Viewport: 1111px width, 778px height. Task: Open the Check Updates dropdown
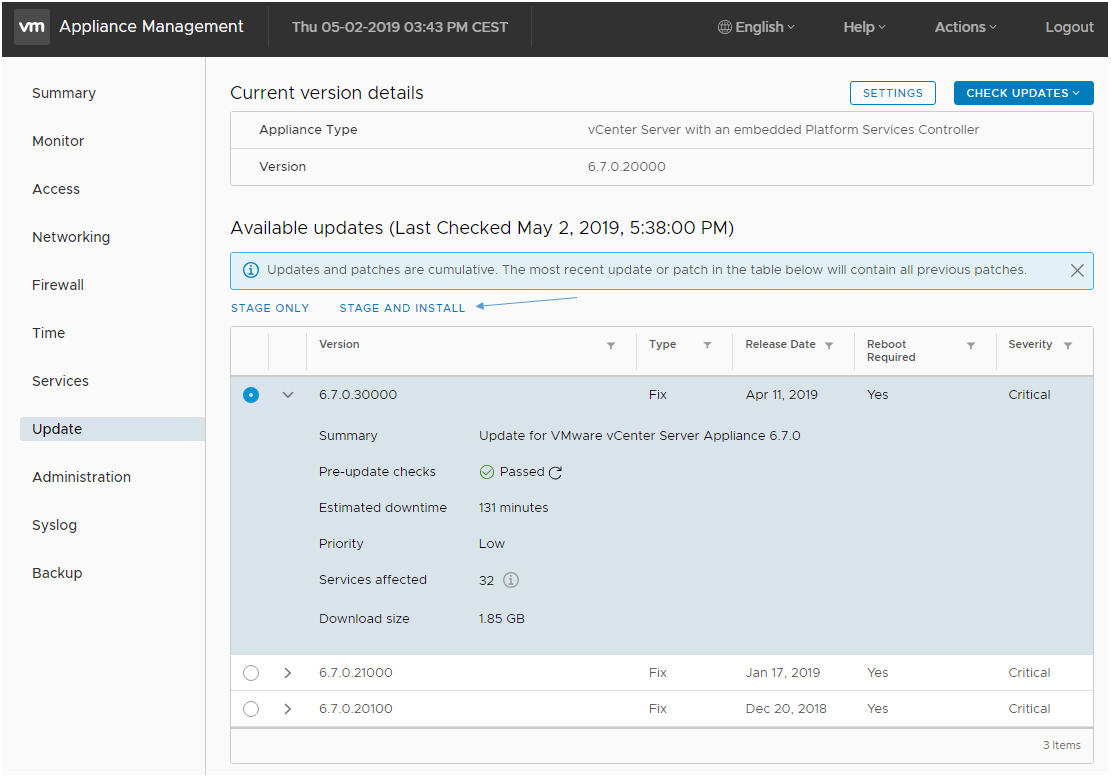pos(1023,92)
